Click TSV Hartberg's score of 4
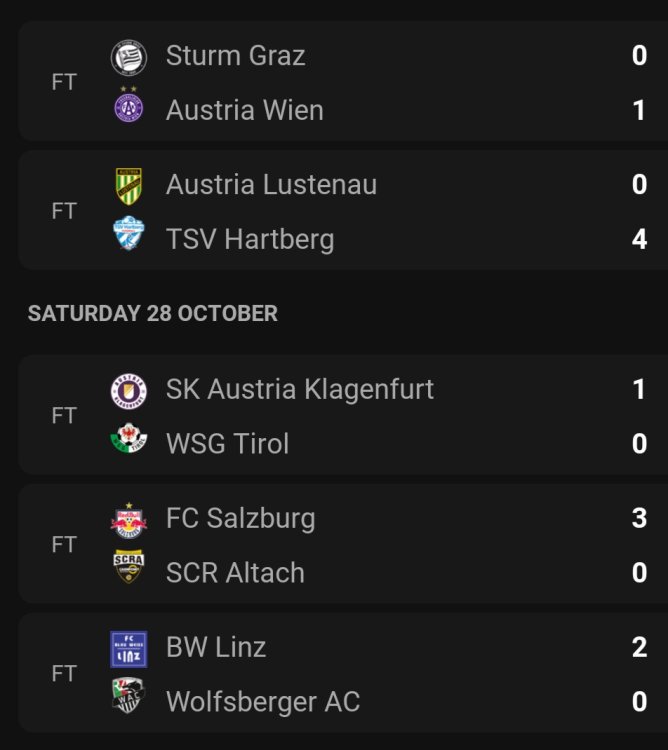 (639, 239)
